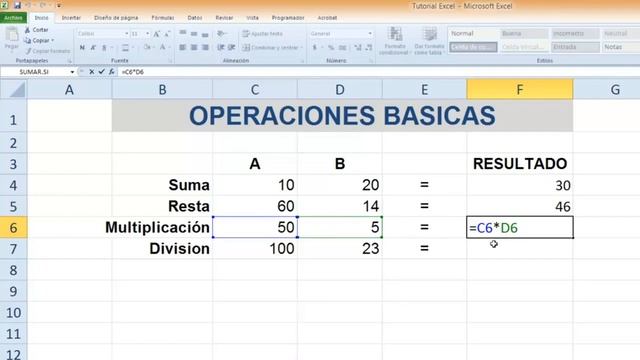The image size is (640, 360).
Task: Increase font size with the large A icon
Action: point(157,34)
